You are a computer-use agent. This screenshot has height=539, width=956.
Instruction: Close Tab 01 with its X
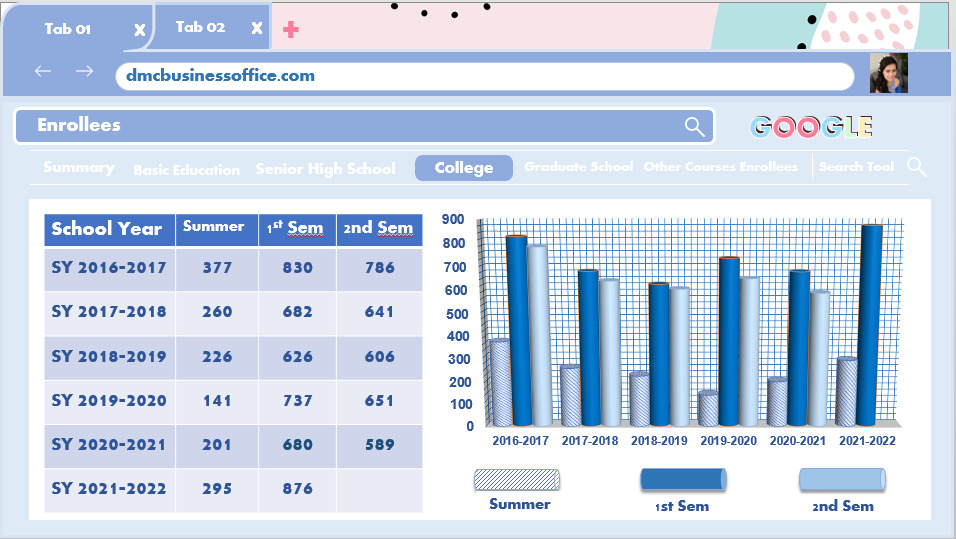(140, 30)
